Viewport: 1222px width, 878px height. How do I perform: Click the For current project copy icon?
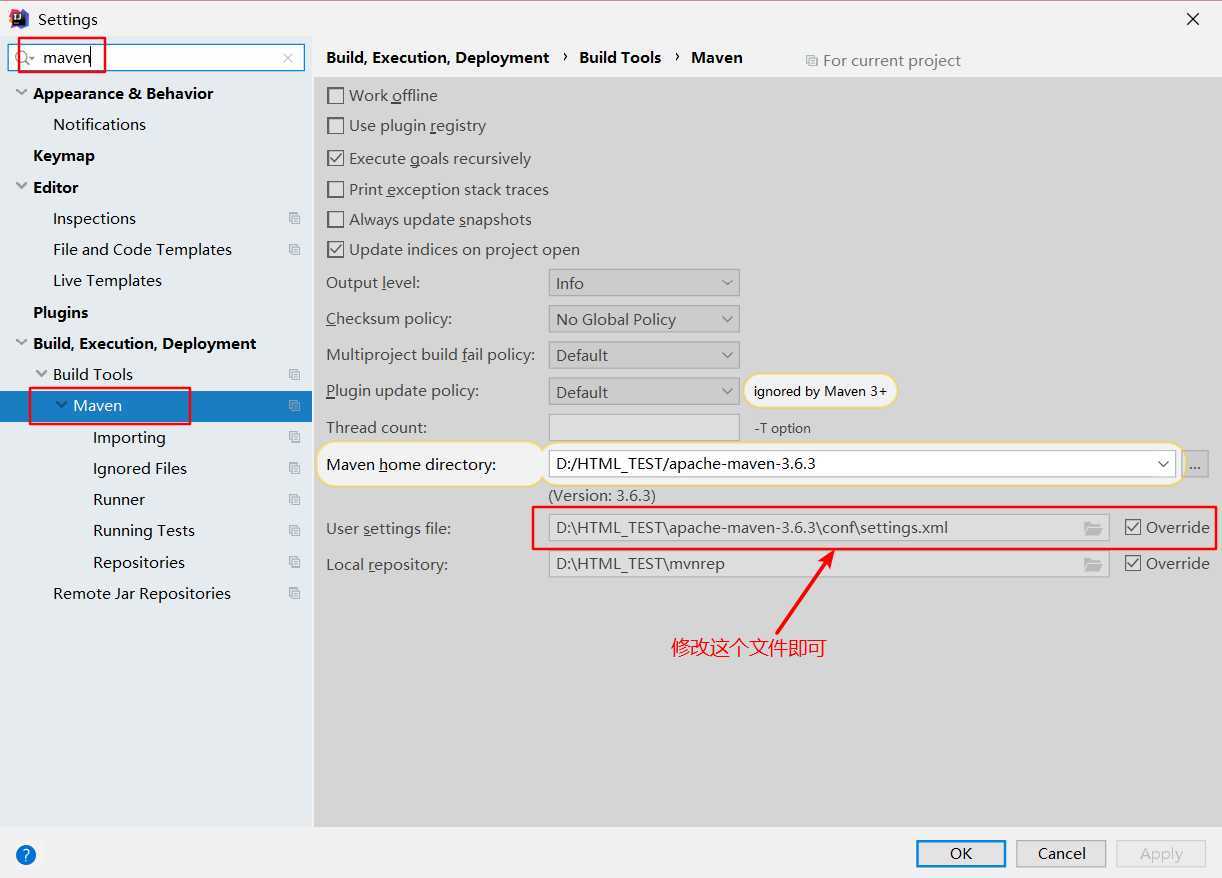(x=811, y=61)
